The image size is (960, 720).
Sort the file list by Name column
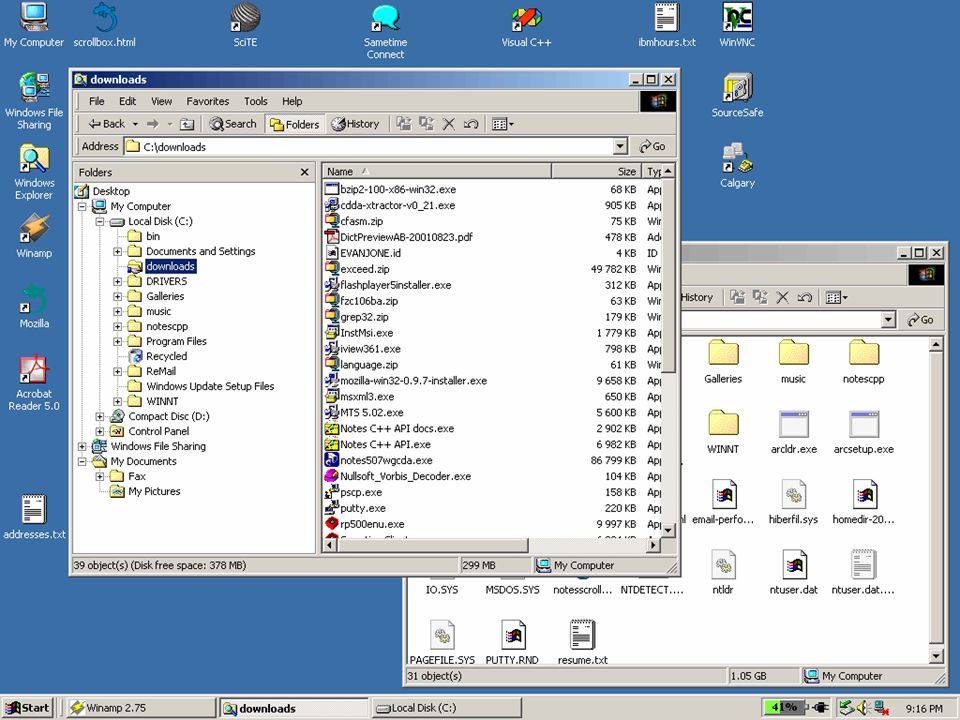point(437,171)
